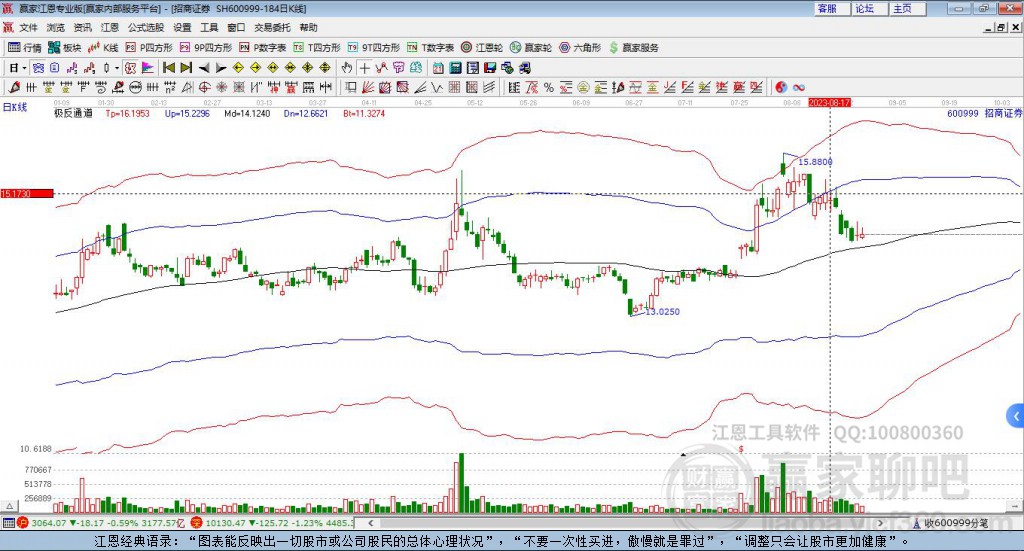The width and height of the screenshot is (1024, 551).
Task: Open the 工具 menu
Action: (209, 27)
